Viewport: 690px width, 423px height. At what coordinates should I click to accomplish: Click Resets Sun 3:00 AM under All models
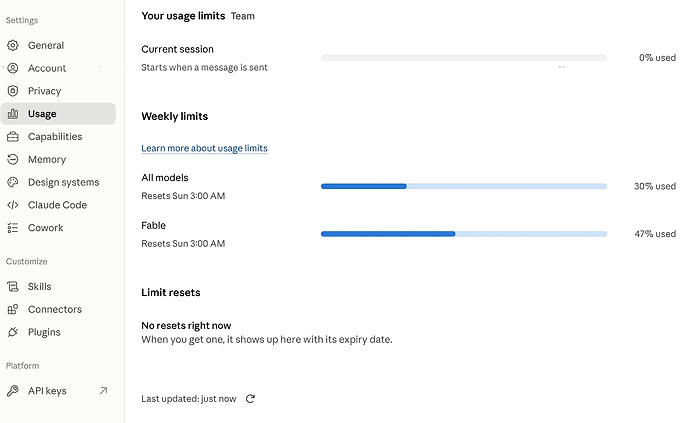pos(183,196)
